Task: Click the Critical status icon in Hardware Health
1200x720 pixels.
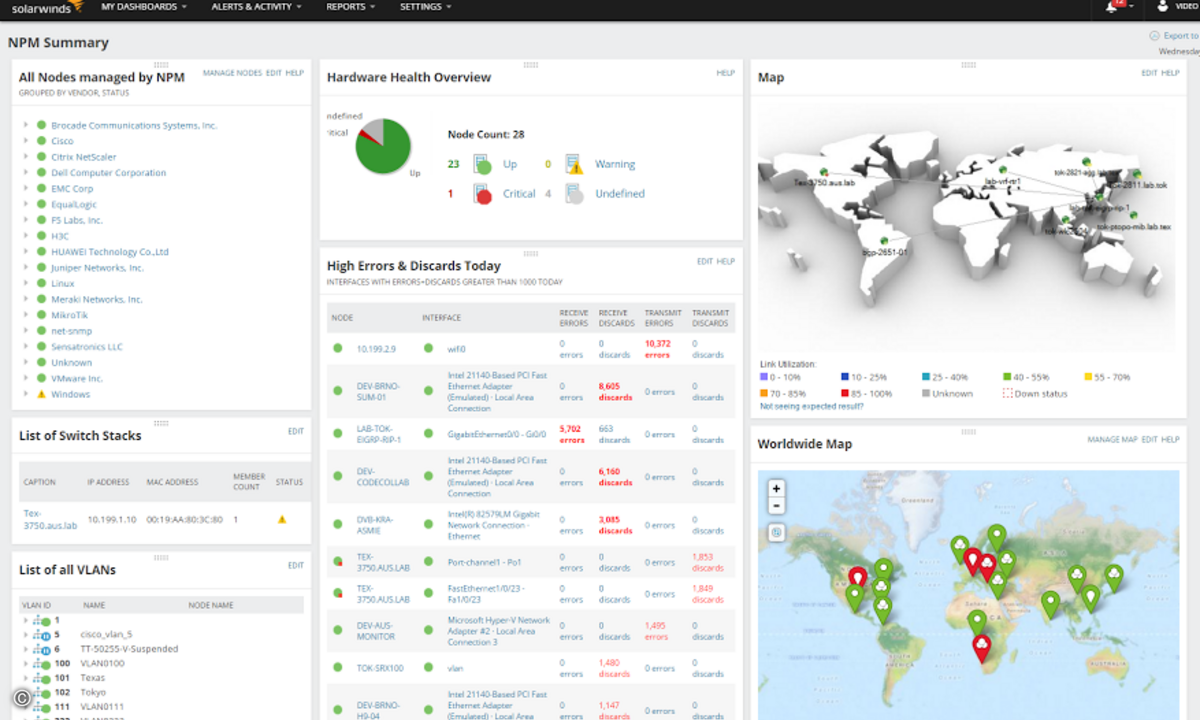Action: pos(482,194)
